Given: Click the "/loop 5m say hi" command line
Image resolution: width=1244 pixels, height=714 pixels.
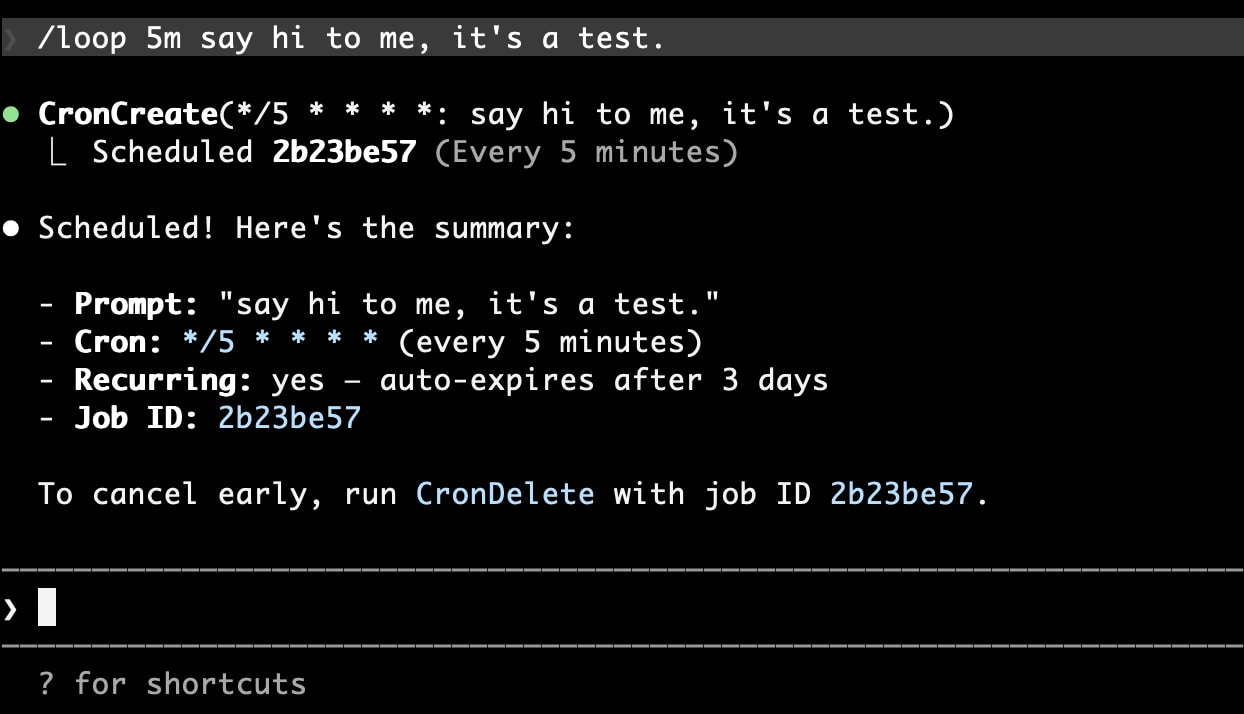Looking at the screenshot, I should pyautogui.click(x=350, y=39).
